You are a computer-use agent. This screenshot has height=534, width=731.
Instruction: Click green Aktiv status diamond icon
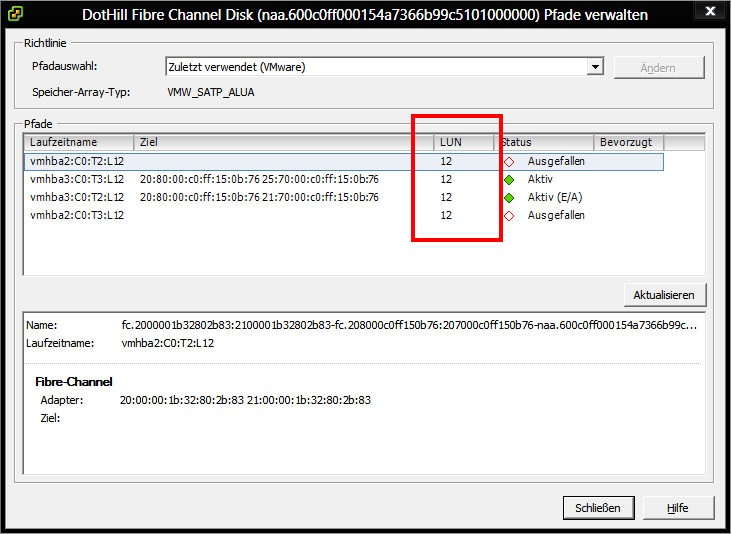pos(508,180)
